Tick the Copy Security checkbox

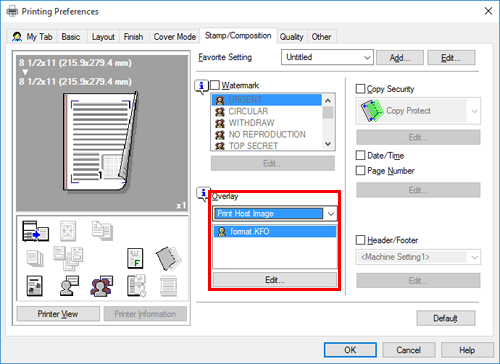point(360,89)
